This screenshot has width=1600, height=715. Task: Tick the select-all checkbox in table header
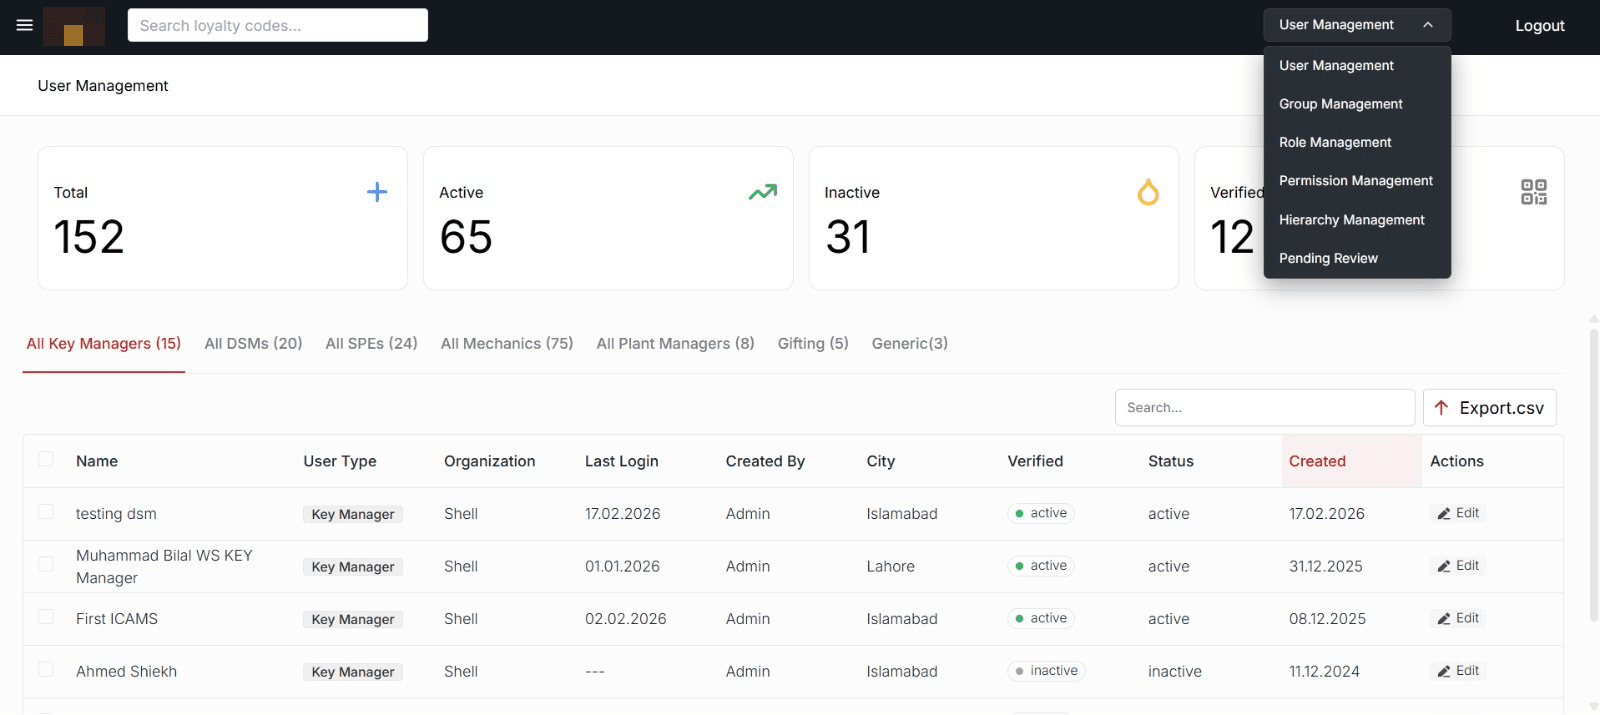[x=46, y=460]
